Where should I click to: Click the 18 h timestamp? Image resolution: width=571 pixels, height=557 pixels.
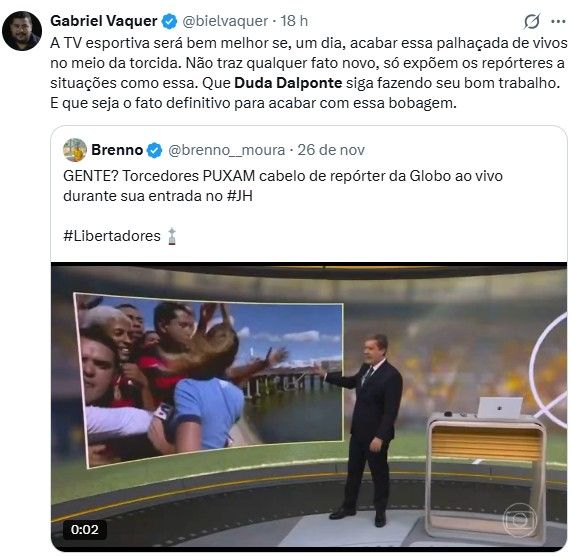click(294, 21)
